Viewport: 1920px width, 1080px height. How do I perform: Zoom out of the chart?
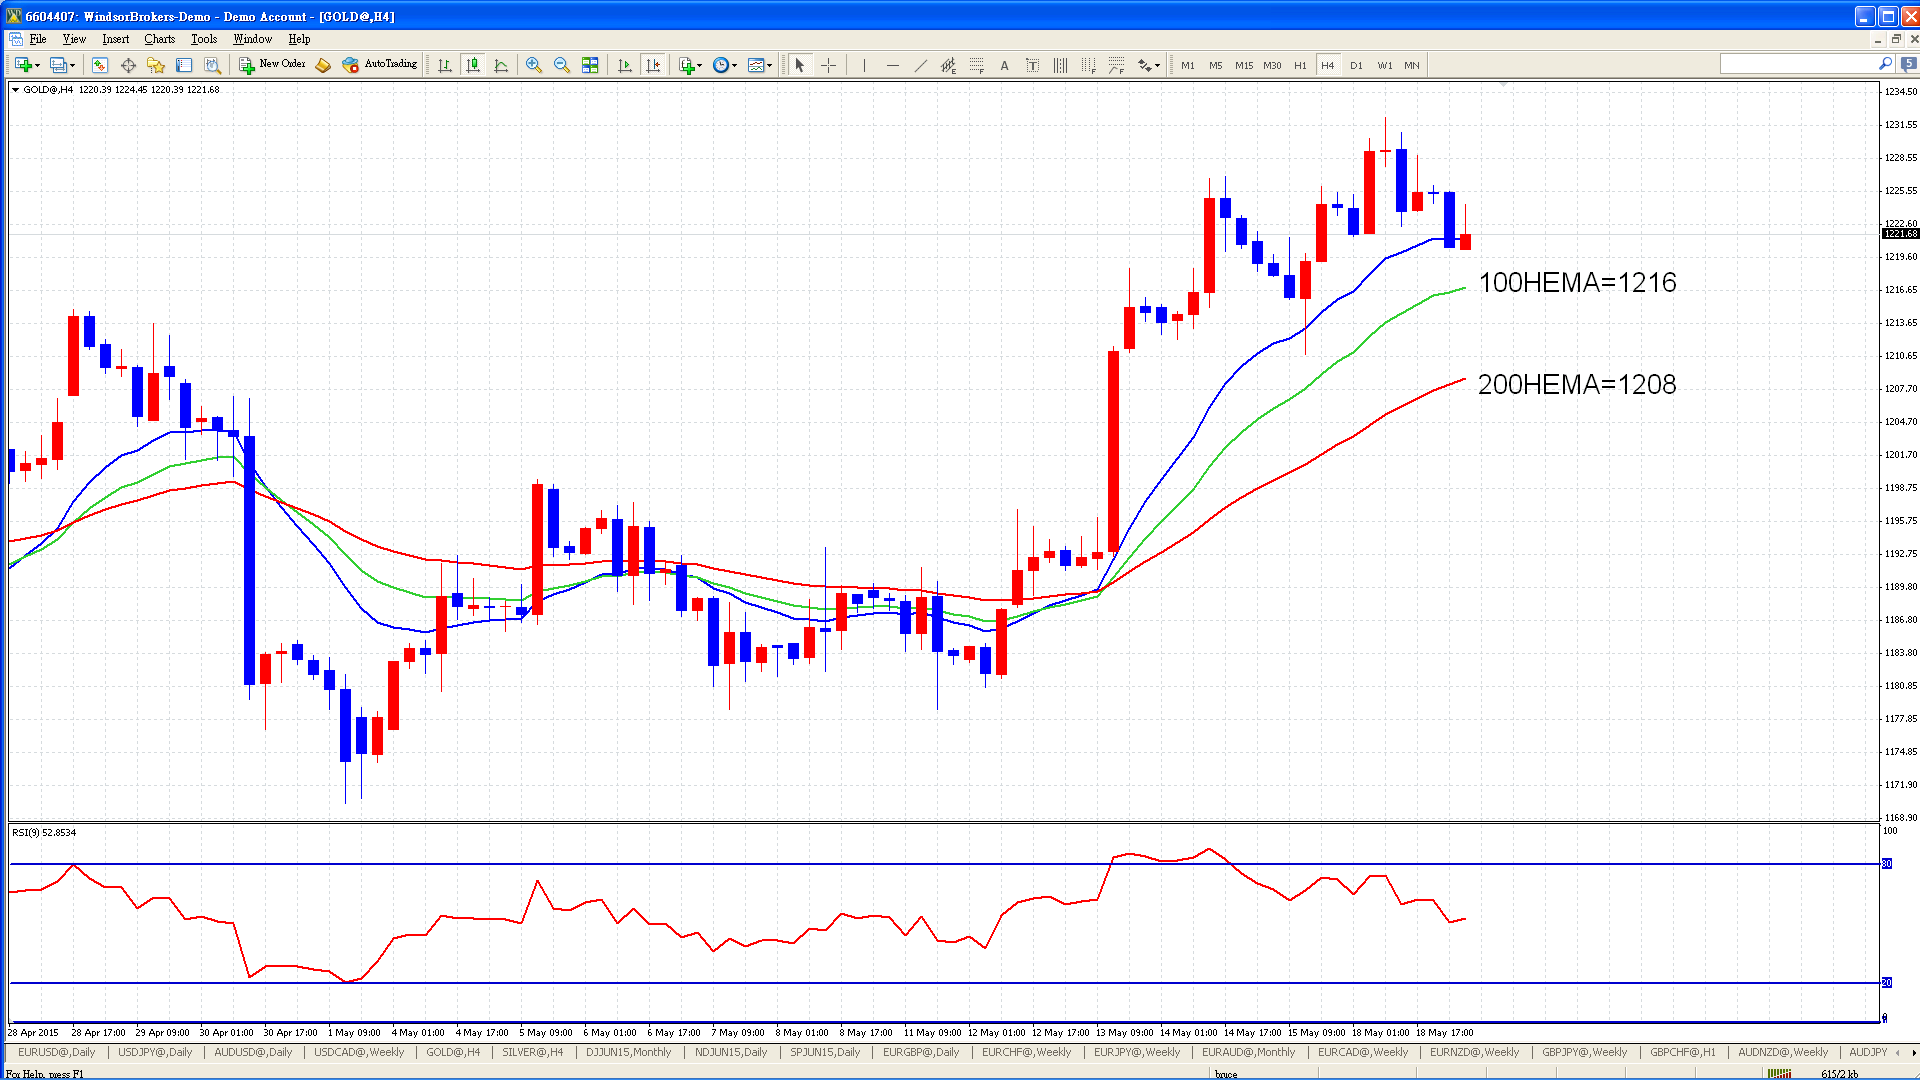[562, 65]
